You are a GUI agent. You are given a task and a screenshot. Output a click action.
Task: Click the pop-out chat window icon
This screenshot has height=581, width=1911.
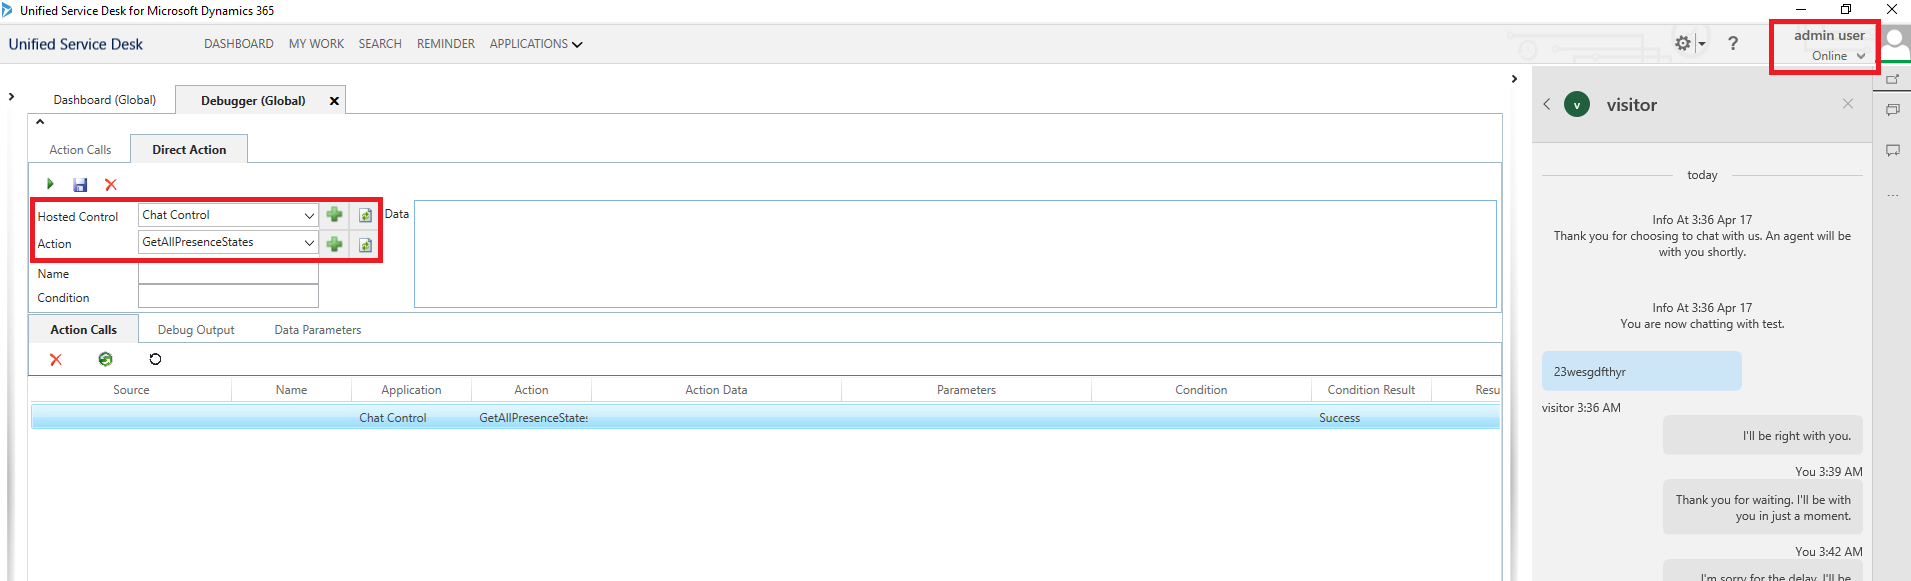click(1892, 79)
